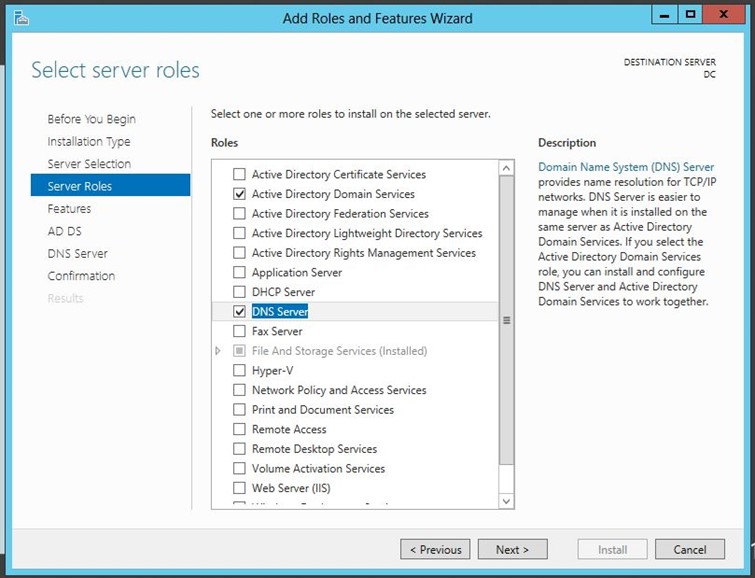Screen dimensions: 755x578
Task: Expand File And Storage Services node
Action: coord(219,351)
